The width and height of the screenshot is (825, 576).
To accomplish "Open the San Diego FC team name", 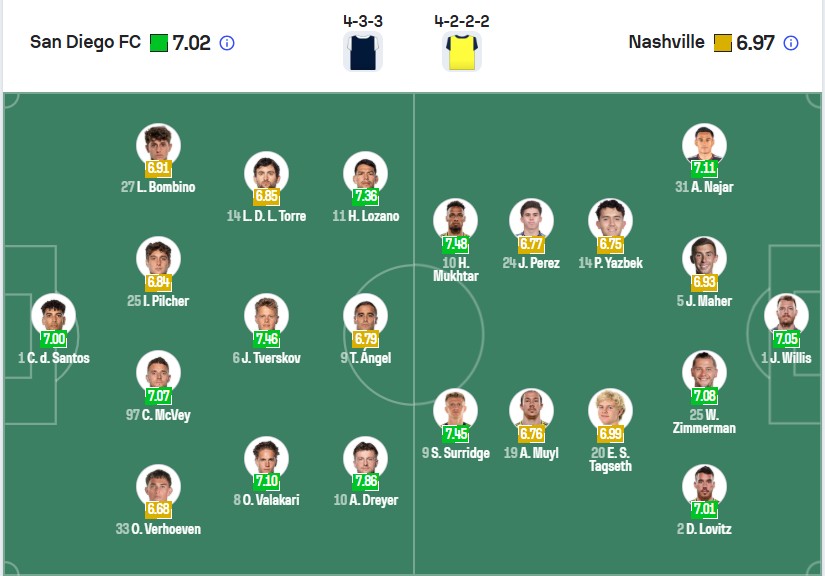I will point(85,42).
